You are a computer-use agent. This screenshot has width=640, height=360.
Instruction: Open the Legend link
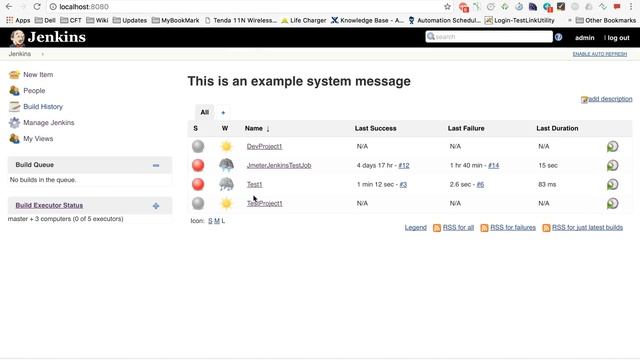[416, 228]
